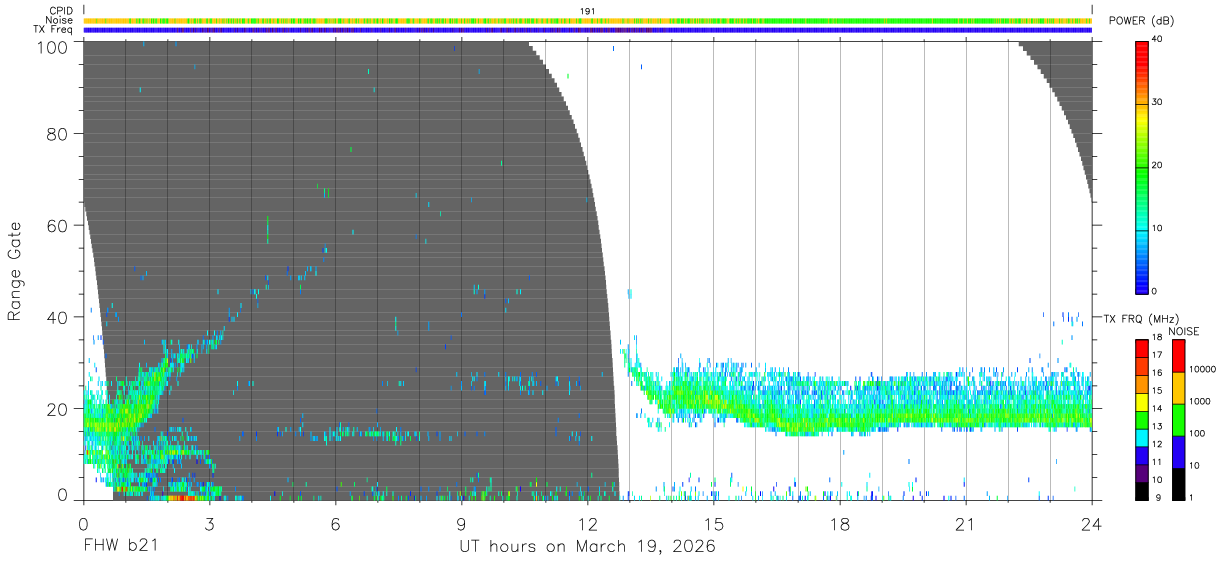Click power scale value 40

coord(1158,40)
